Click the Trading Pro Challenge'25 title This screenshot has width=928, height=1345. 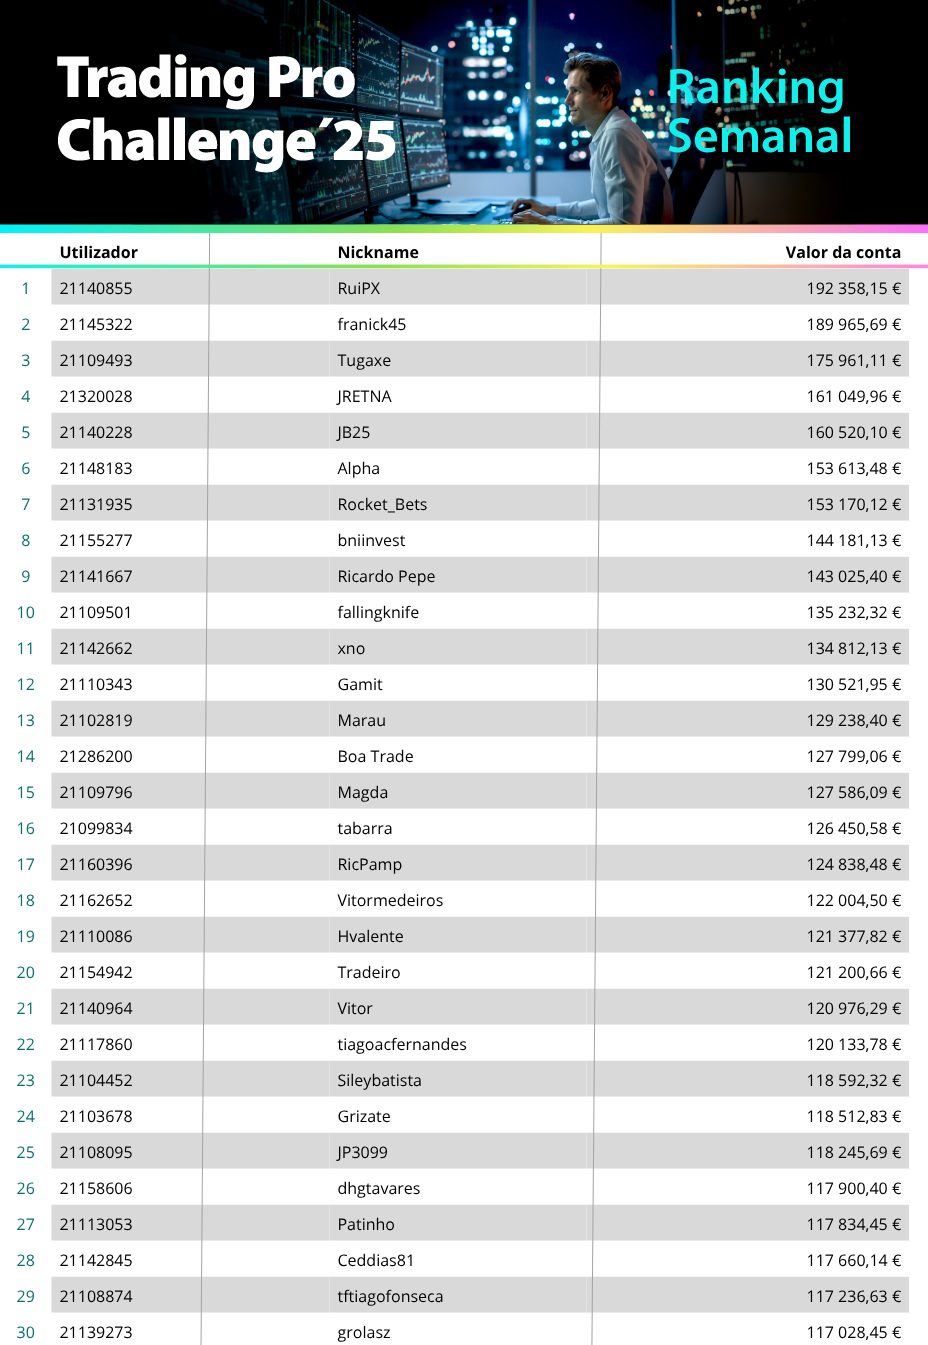tap(226, 109)
